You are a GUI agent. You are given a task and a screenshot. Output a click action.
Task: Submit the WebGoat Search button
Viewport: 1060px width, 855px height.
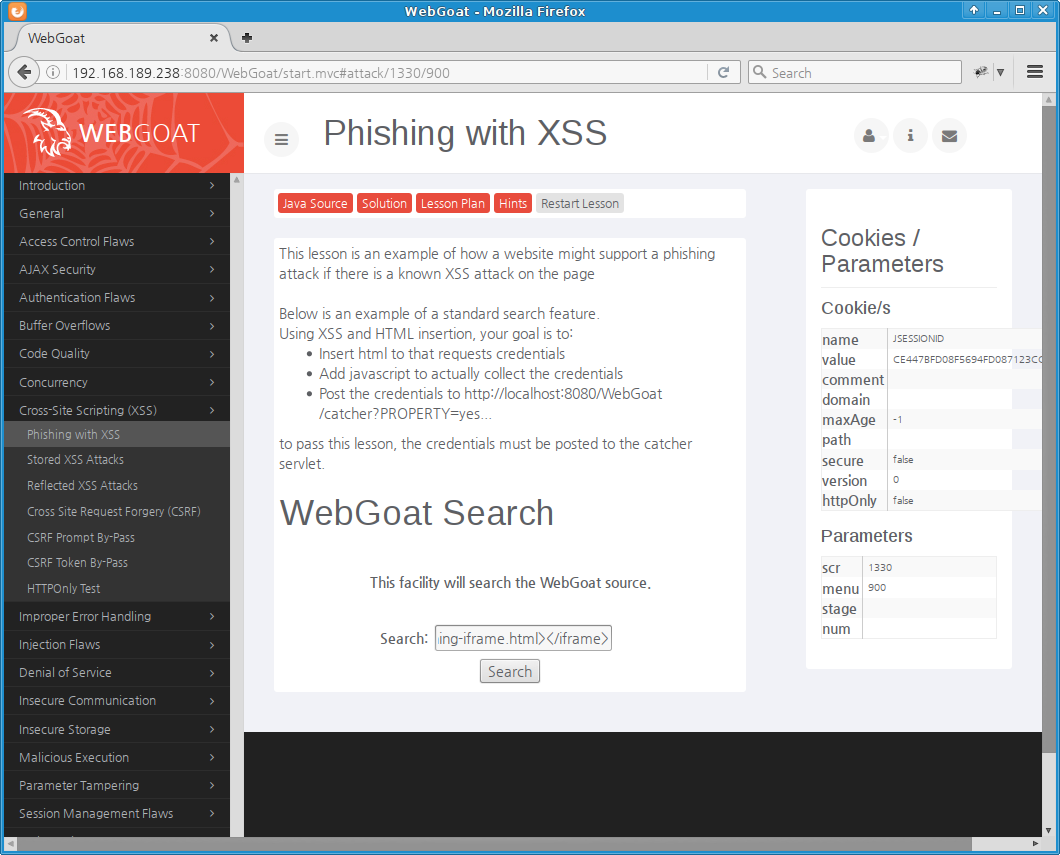click(510, 671)
